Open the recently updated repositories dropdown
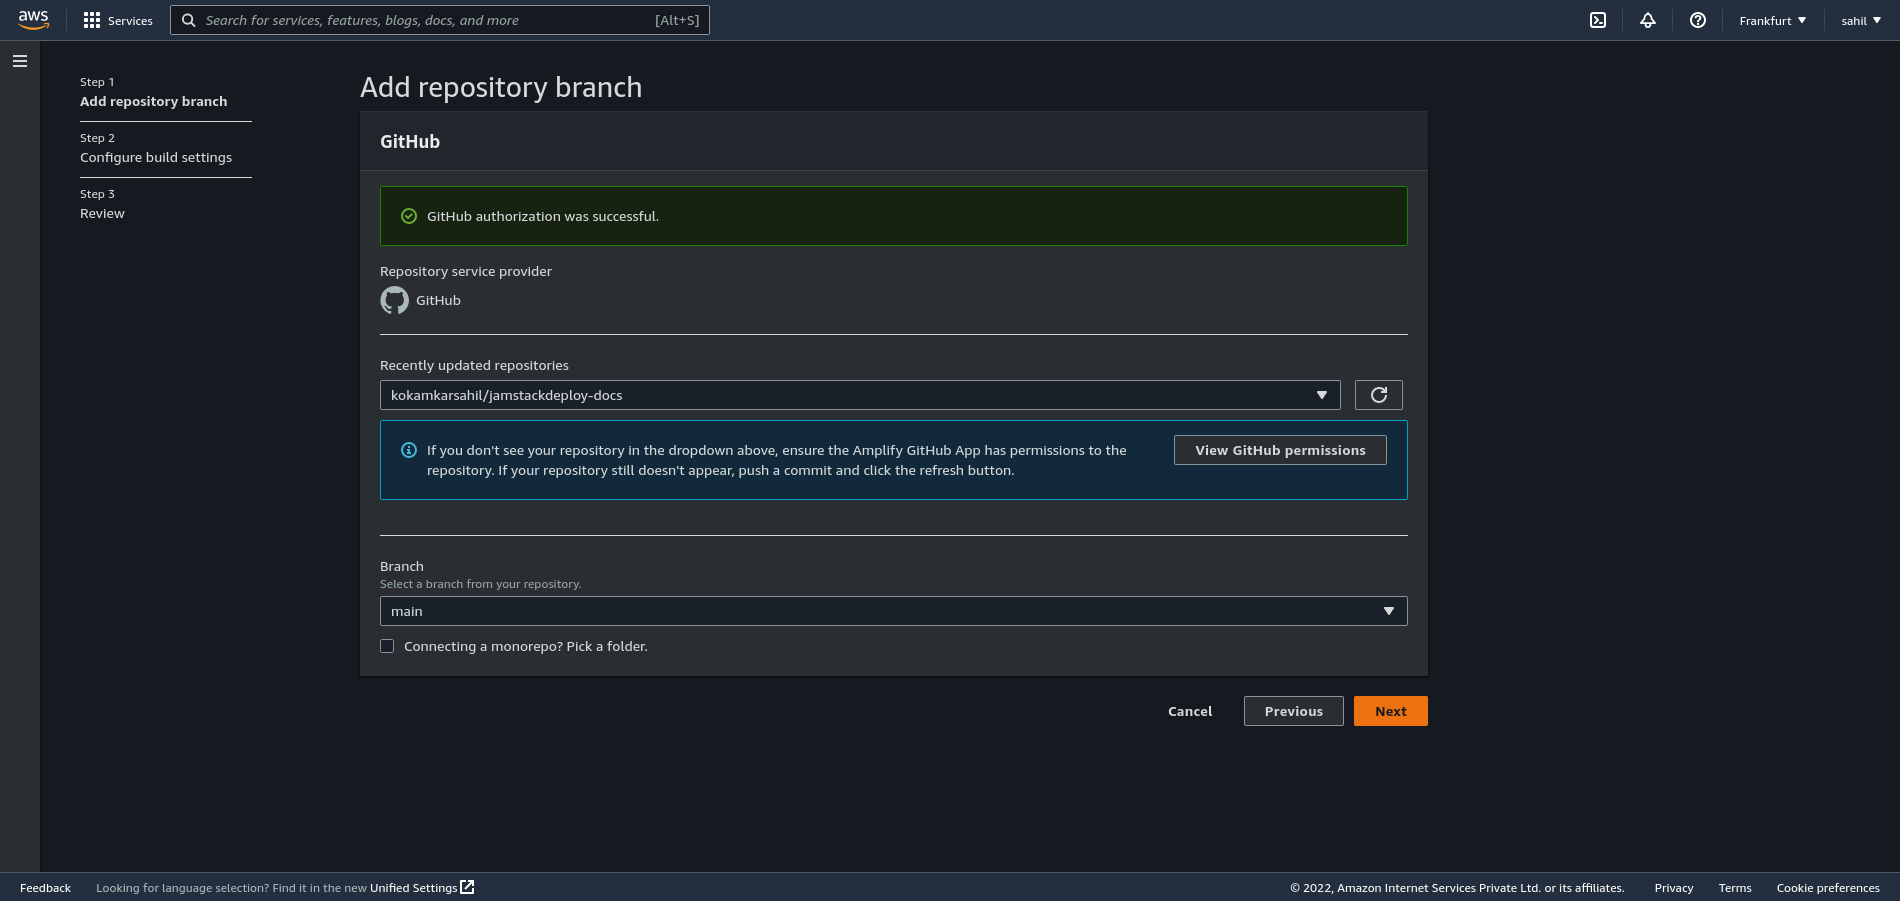The width and height of the screenshot is (1900, 901). pos(860,395)
